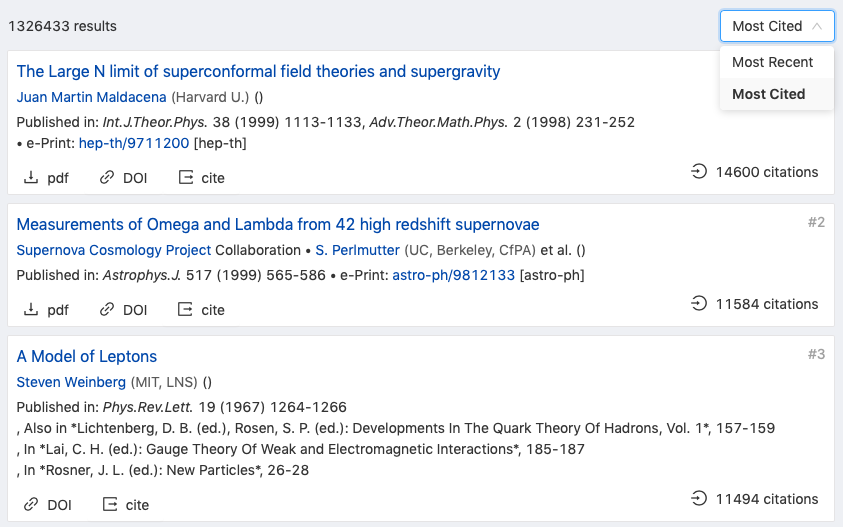View the 14600 citations list
The image size is (843, 527).
tap(755, 172)
